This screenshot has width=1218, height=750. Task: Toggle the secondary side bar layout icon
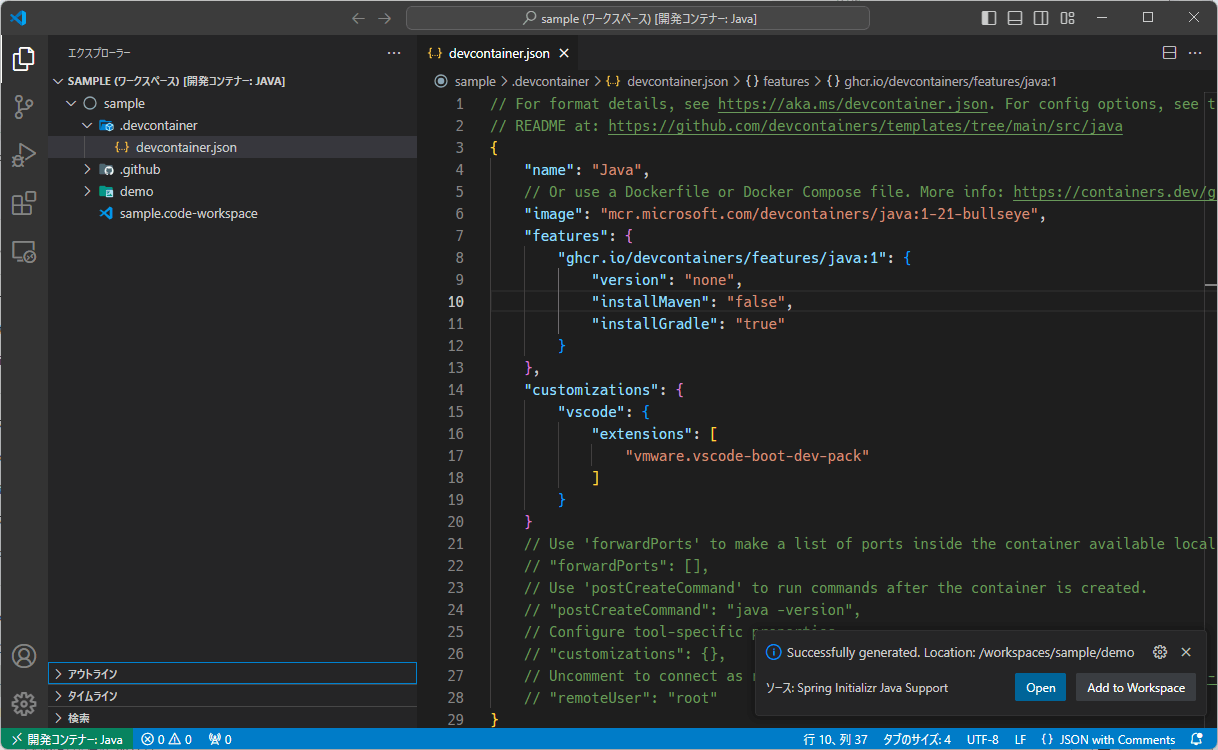point(1041,18)
